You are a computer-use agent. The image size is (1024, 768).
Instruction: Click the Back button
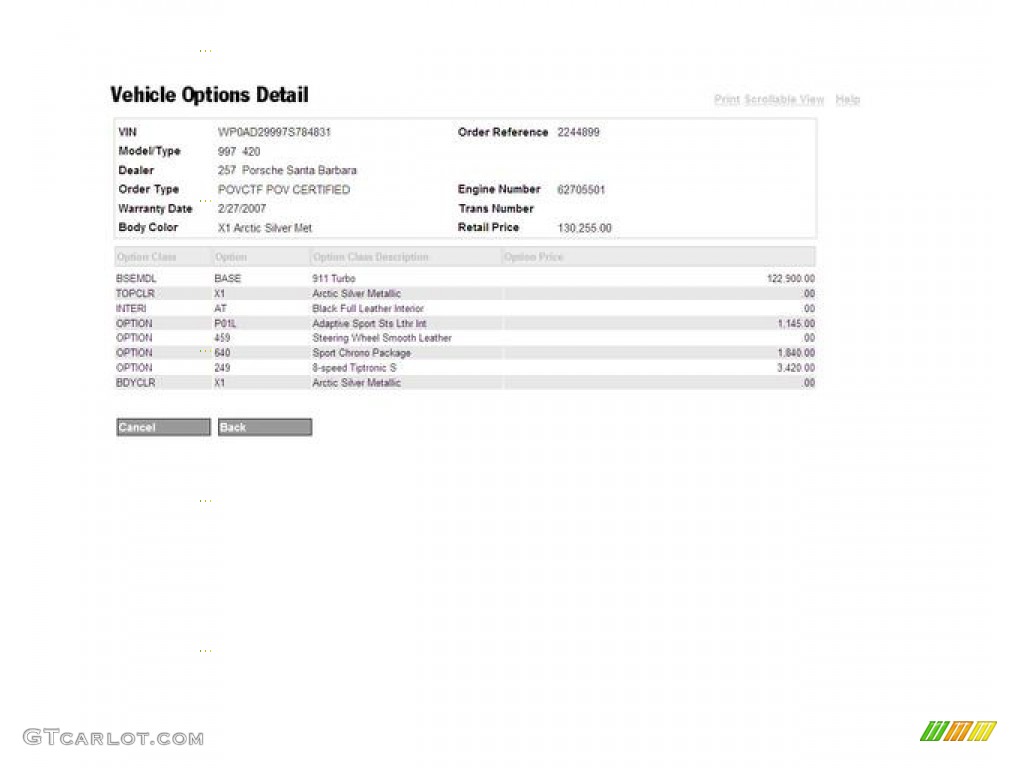(264, 427)
